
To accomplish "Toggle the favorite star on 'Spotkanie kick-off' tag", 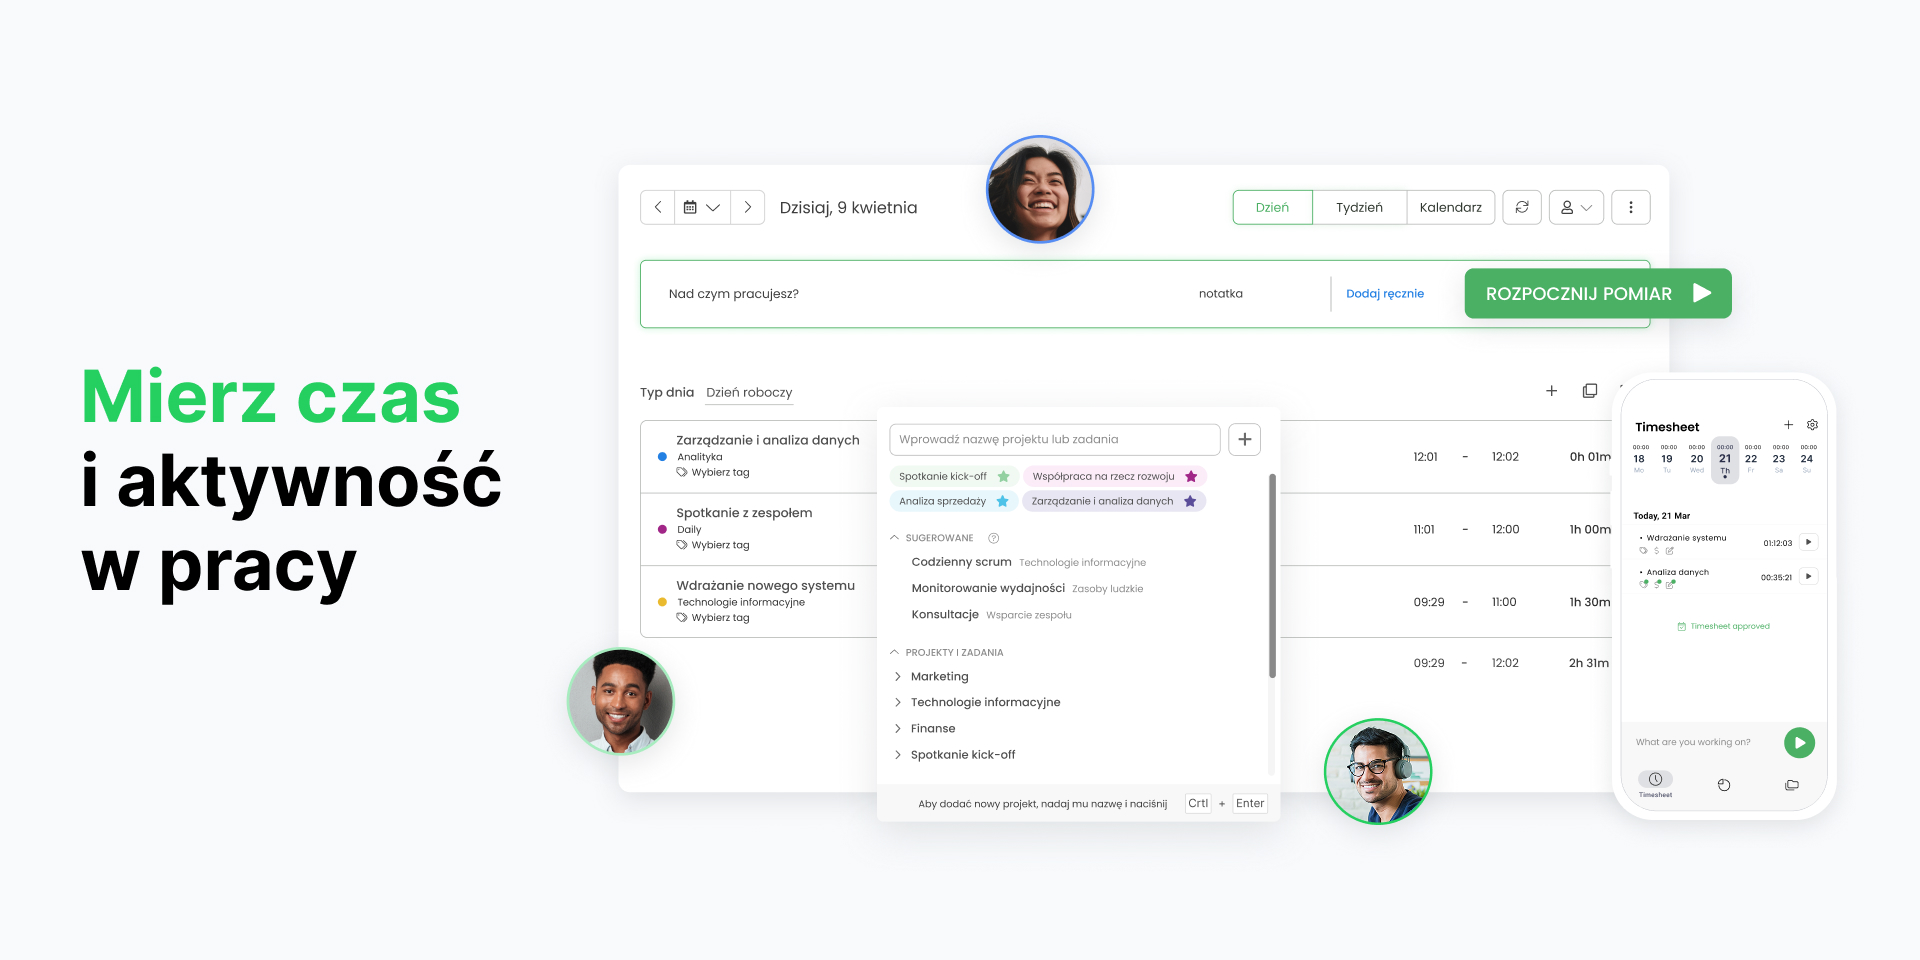I will coord(1004,476).
